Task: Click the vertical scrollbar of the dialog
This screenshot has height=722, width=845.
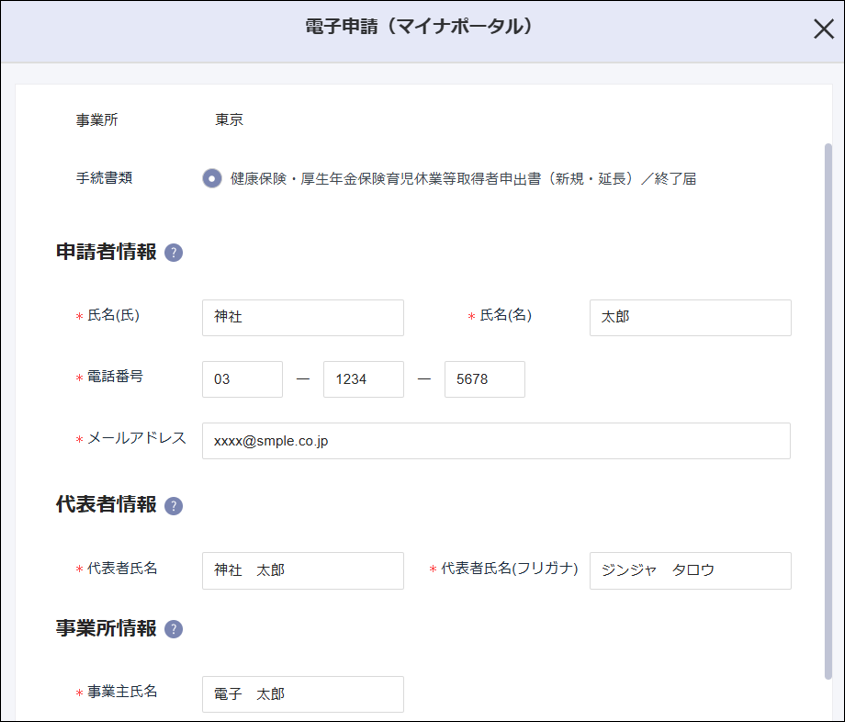Action: 828,412
